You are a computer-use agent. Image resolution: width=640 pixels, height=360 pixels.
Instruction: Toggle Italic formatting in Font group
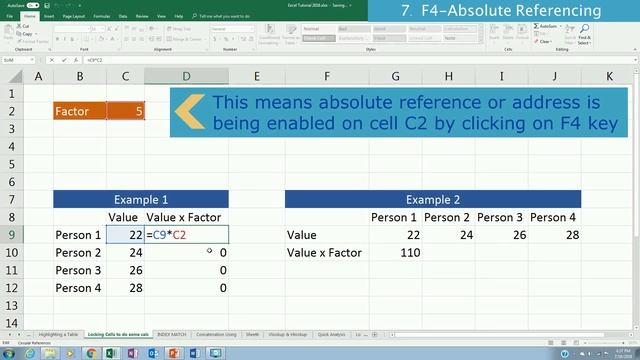(x=64, y=39)
